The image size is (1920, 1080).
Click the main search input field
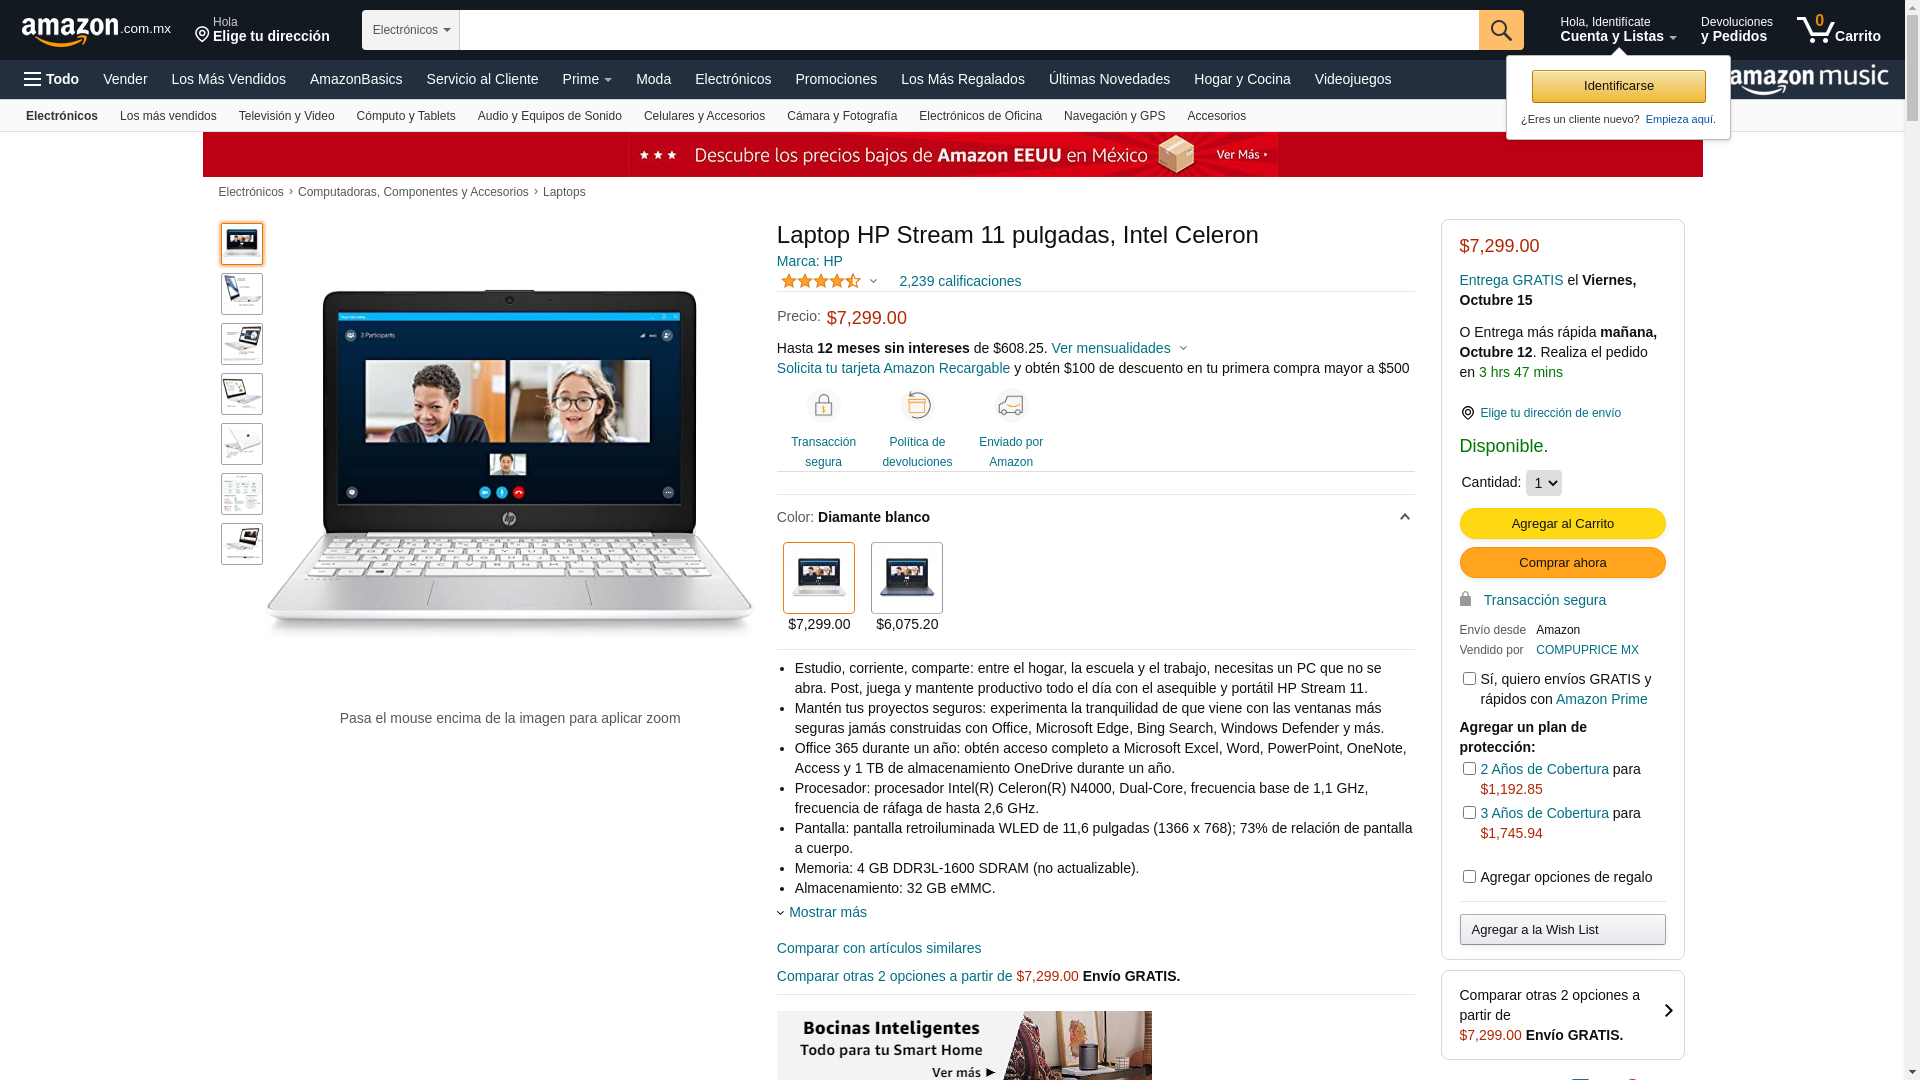[x=968, y=30]
